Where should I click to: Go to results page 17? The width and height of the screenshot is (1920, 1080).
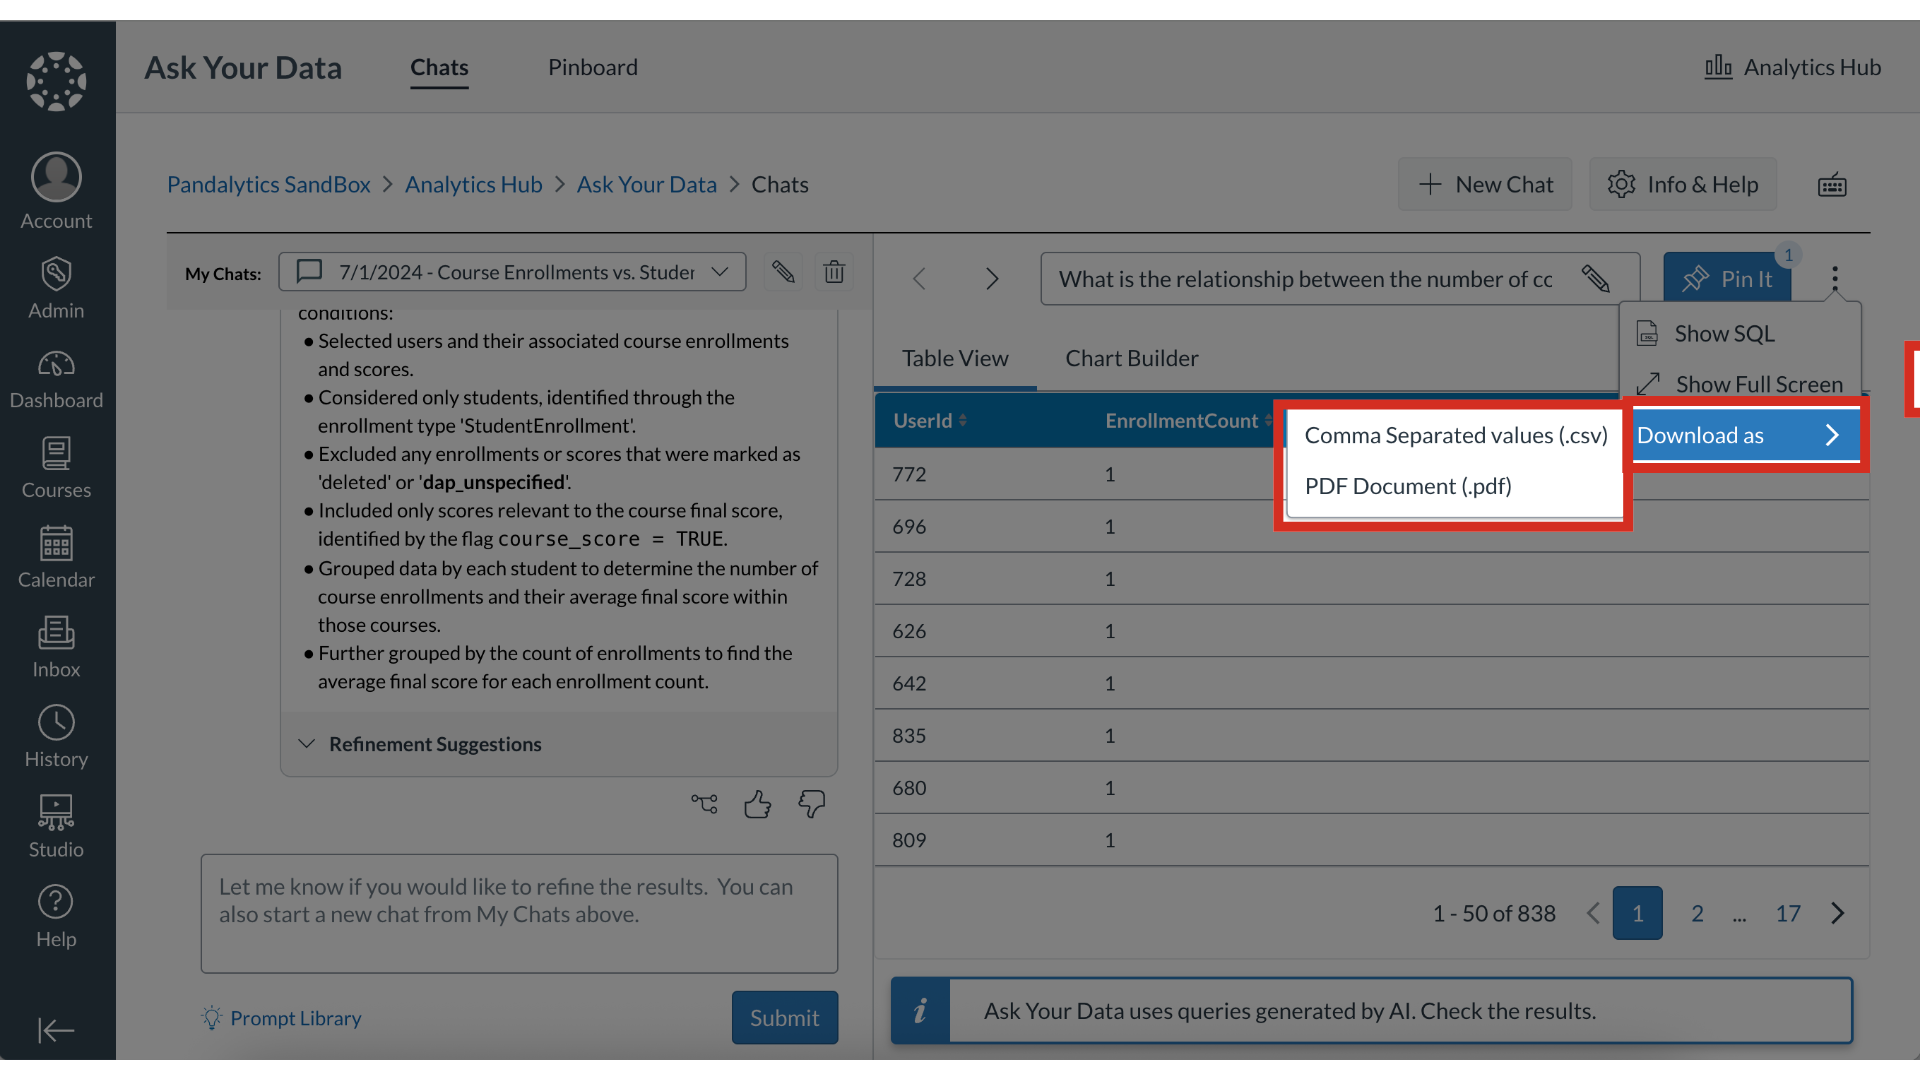(x=1788, y=913)
